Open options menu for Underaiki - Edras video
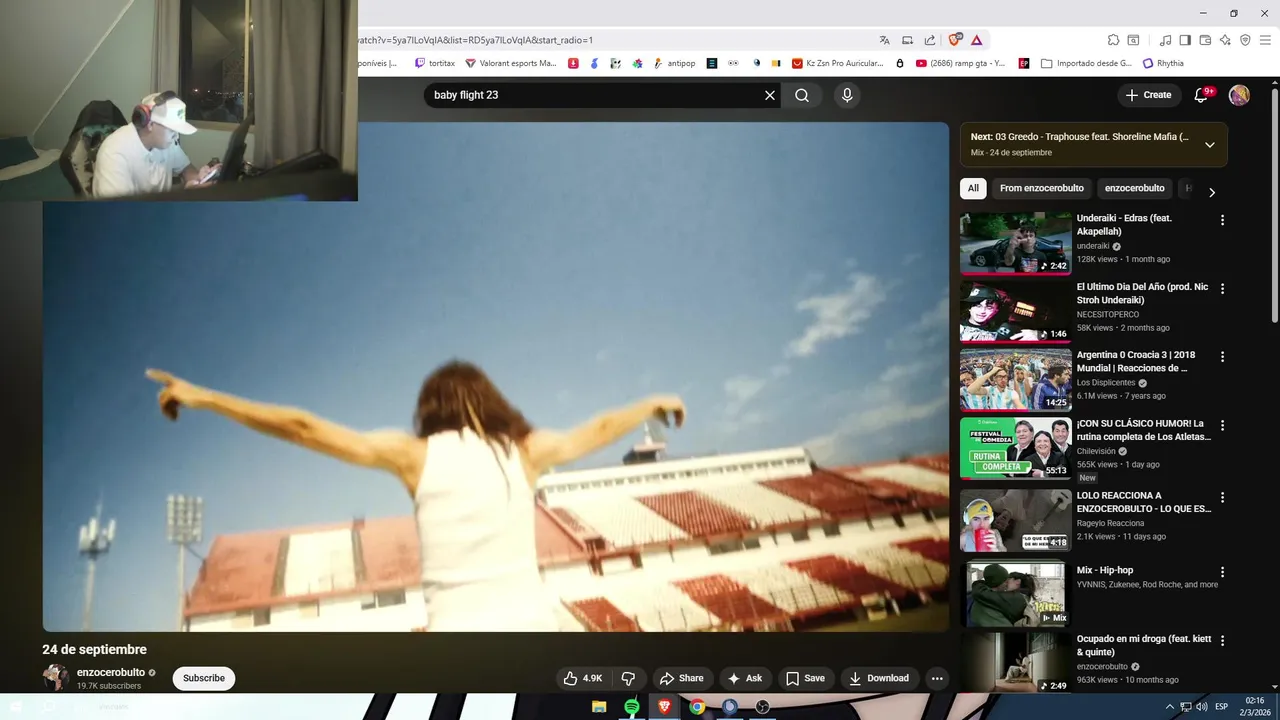Viewport: 1280px width, 720px height. pos(1222,220)
